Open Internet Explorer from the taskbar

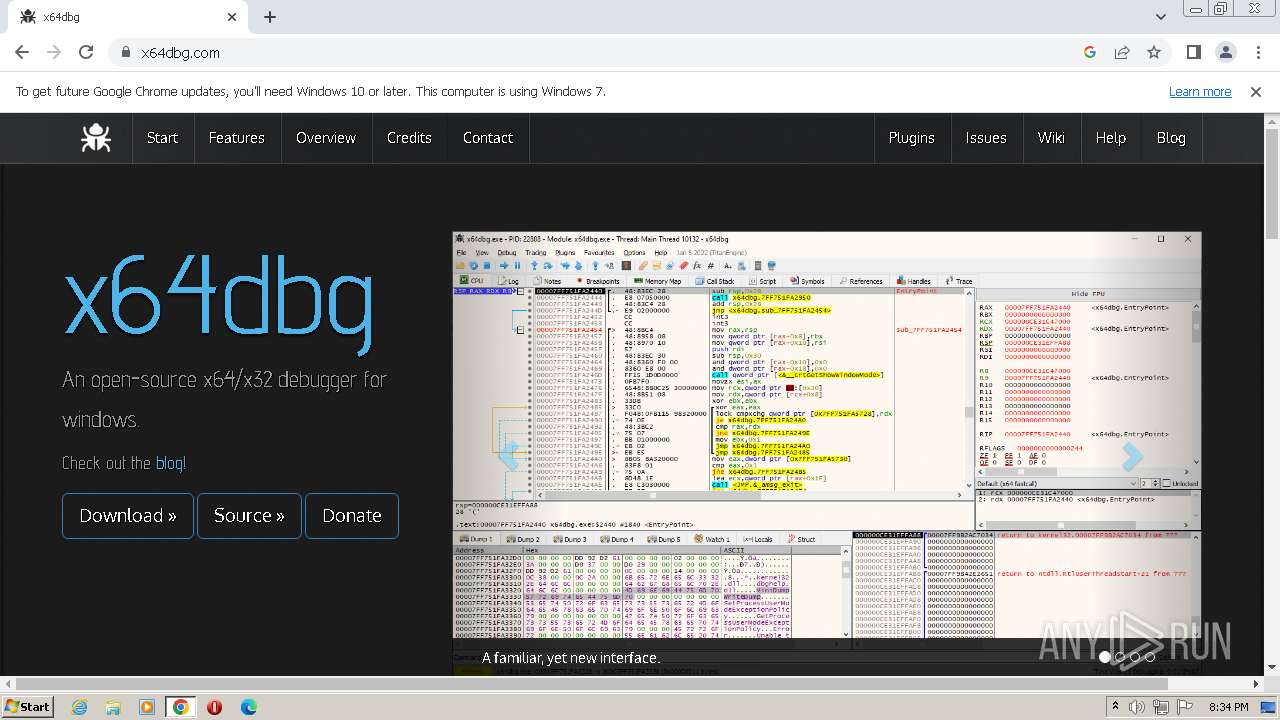tap(79, 707)
